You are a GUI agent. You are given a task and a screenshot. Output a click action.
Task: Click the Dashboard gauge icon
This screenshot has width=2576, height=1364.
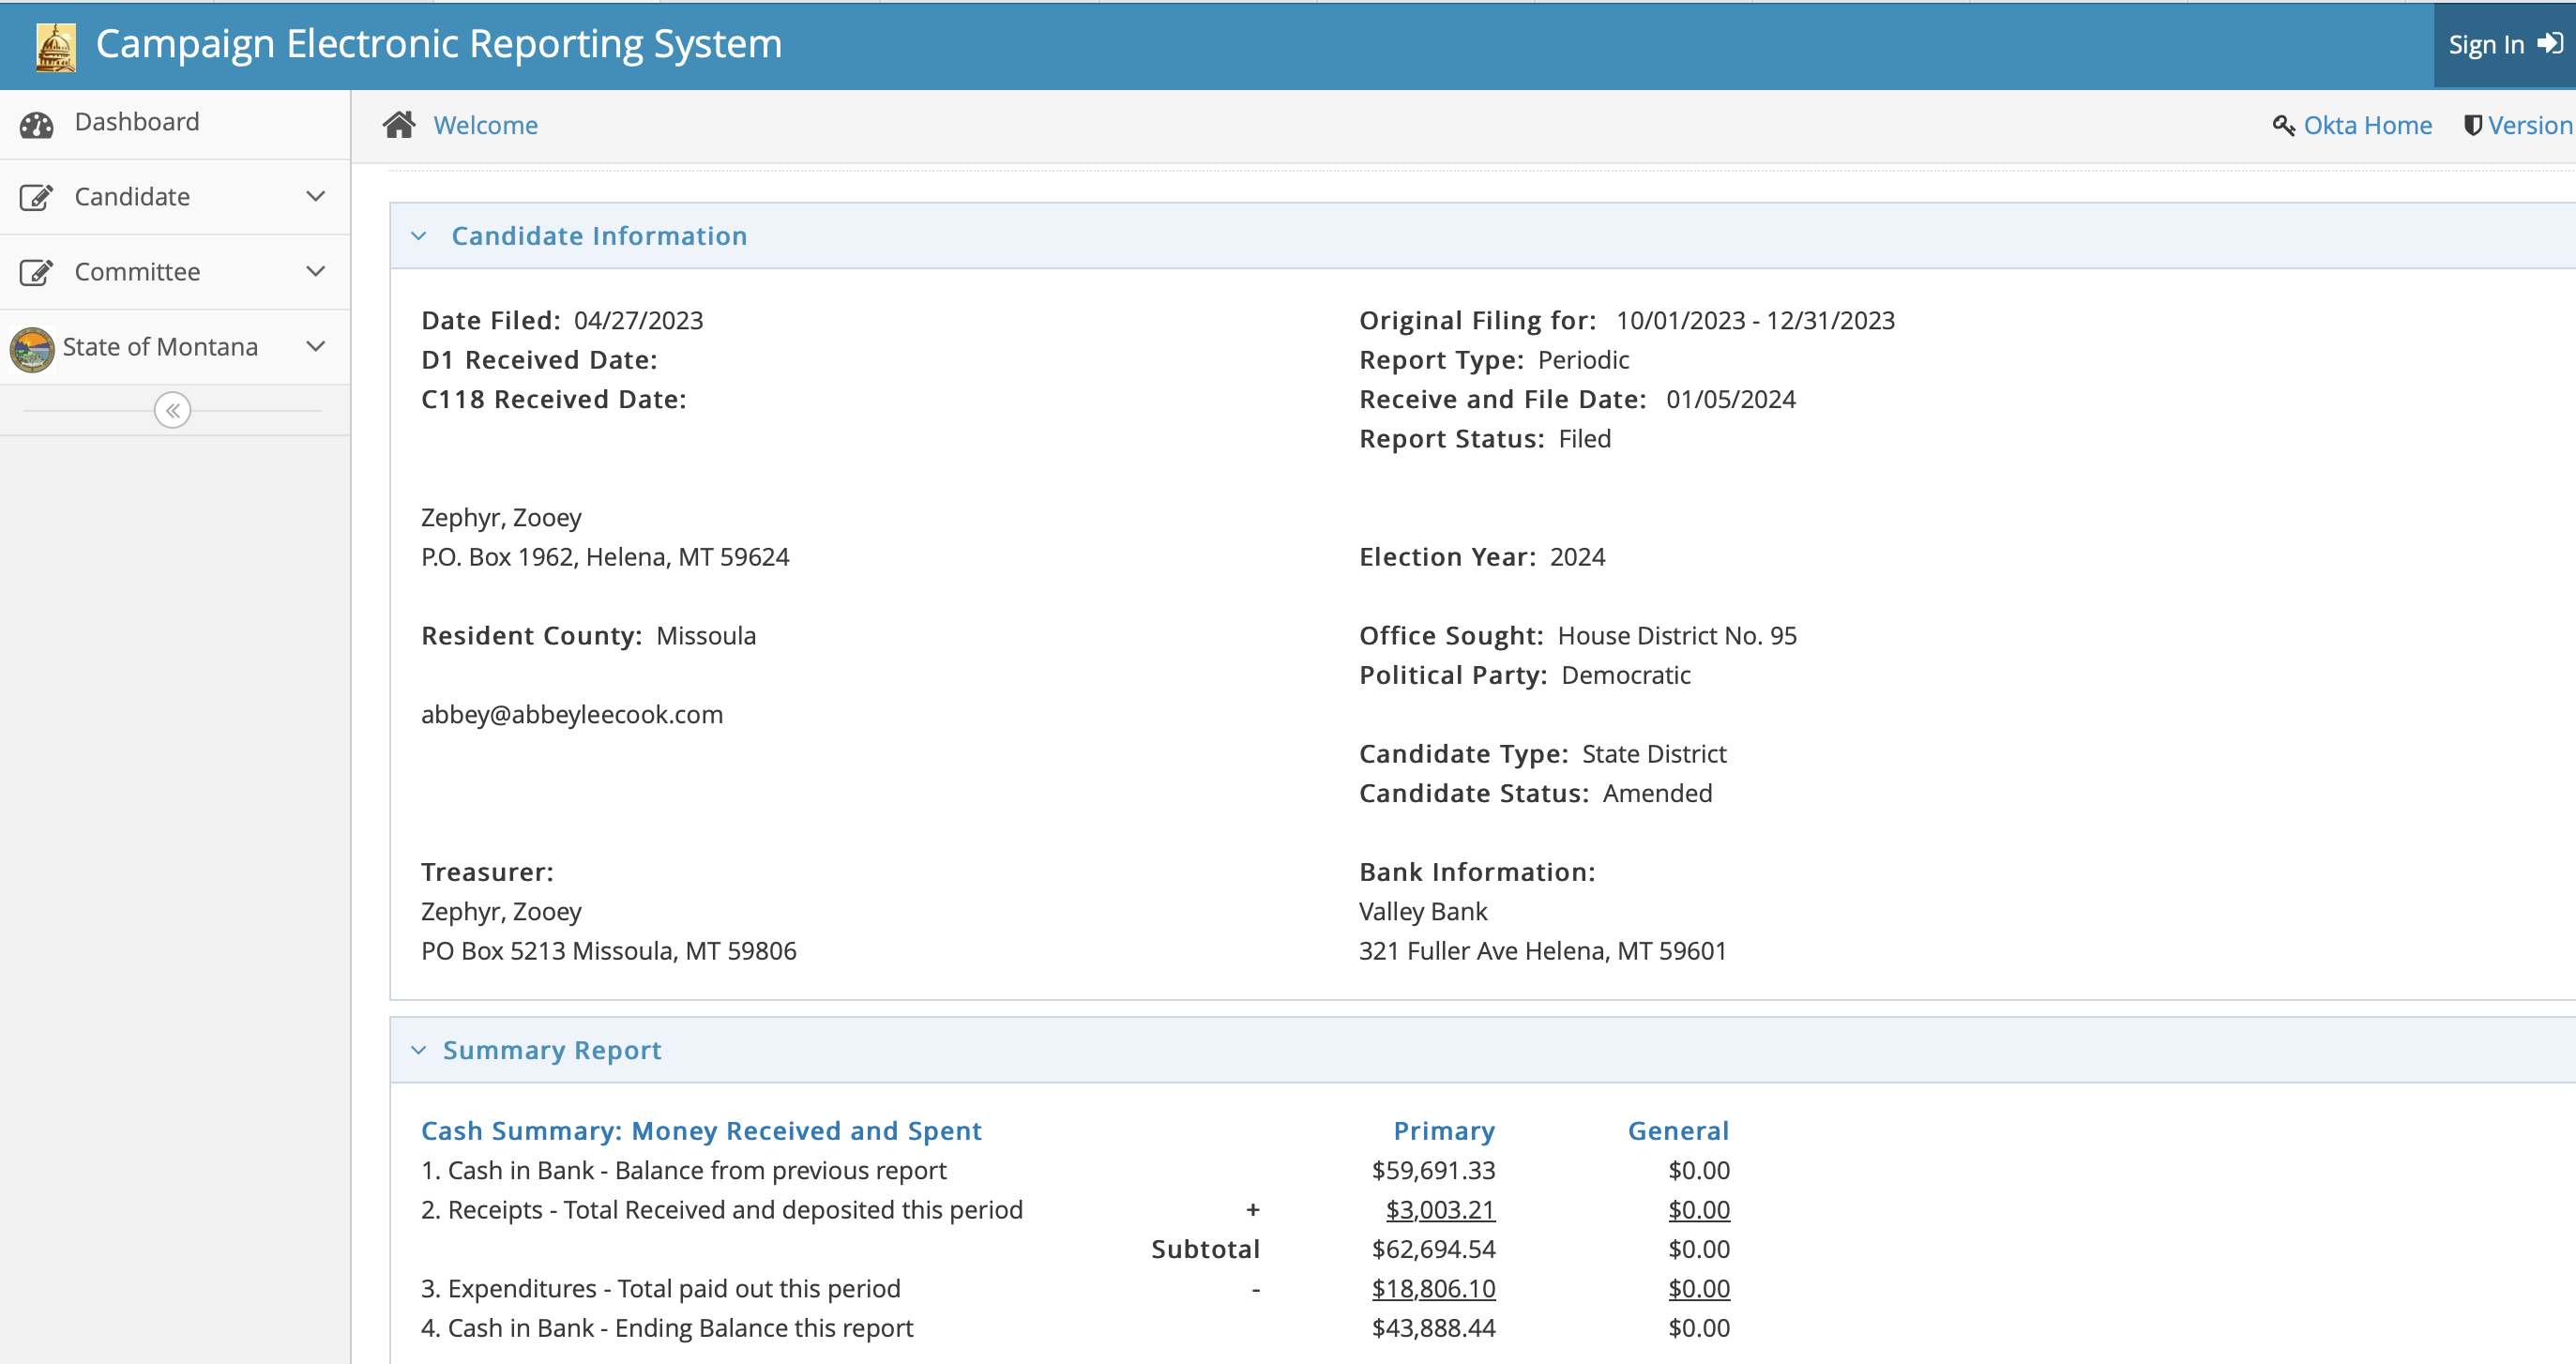(x=37, y=124)
